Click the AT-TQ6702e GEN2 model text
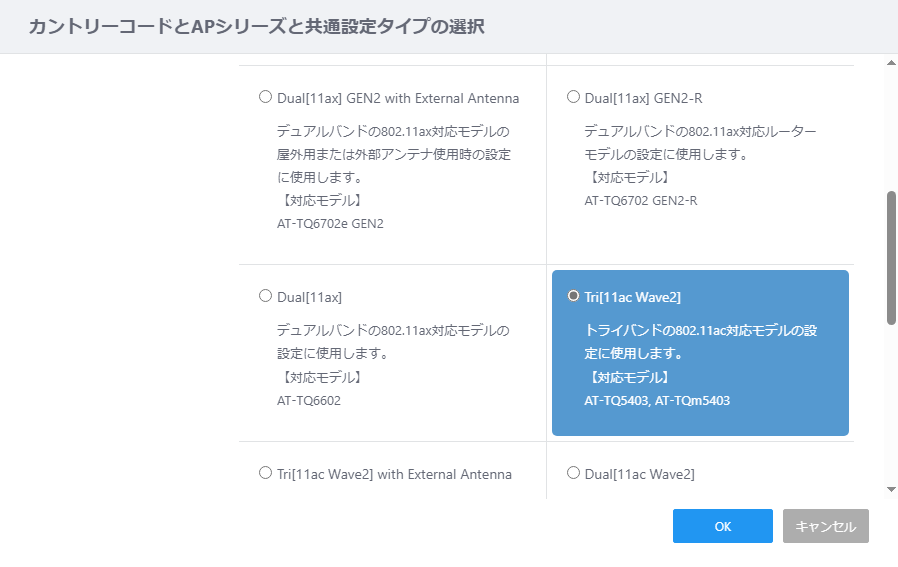 [x=330, y=224]
